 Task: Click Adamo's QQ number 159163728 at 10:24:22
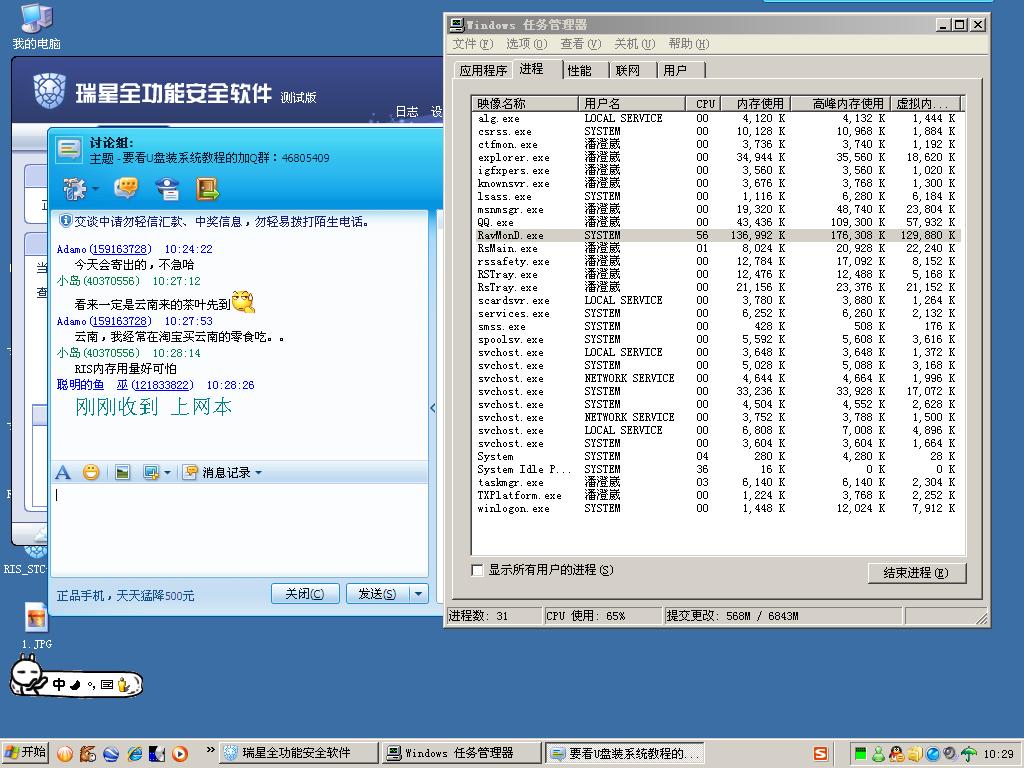tap(120, 249)
